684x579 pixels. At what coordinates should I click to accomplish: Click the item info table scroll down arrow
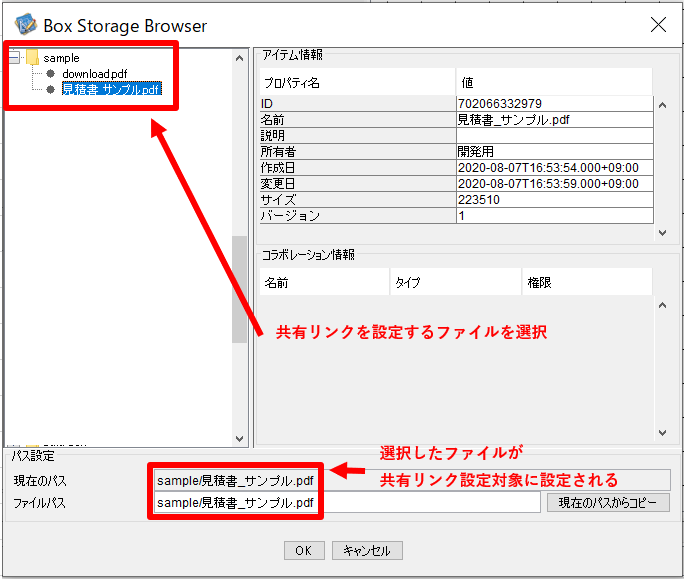662,233
